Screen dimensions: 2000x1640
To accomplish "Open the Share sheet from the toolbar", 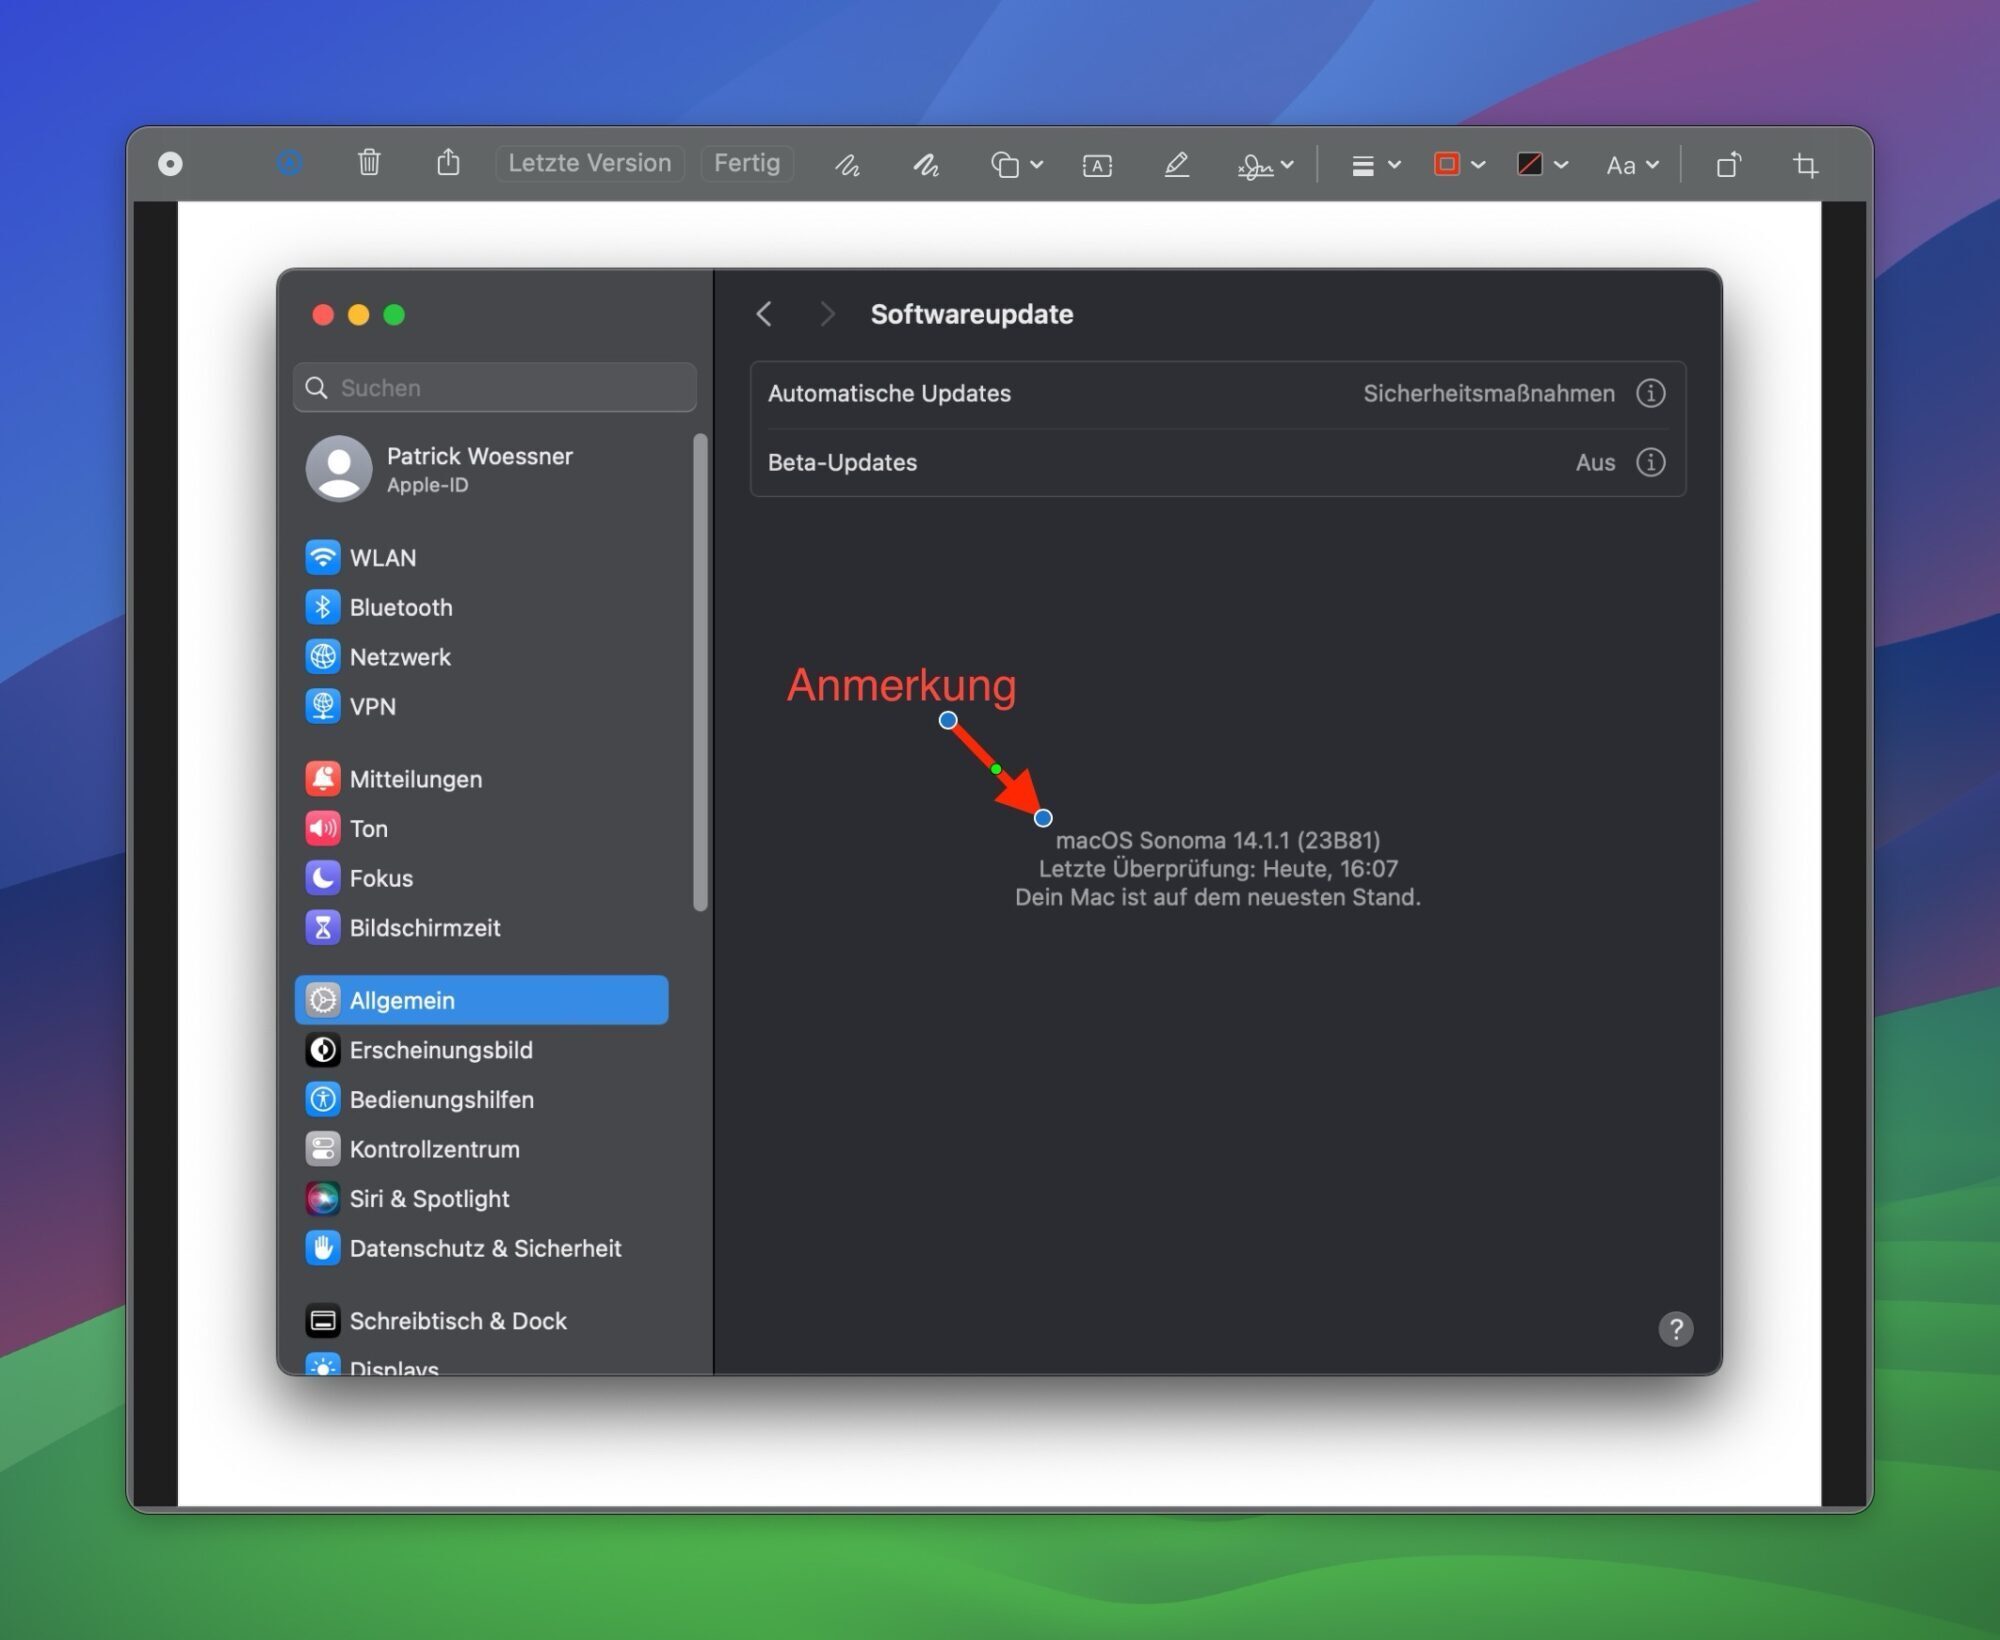I will (449, 163).
